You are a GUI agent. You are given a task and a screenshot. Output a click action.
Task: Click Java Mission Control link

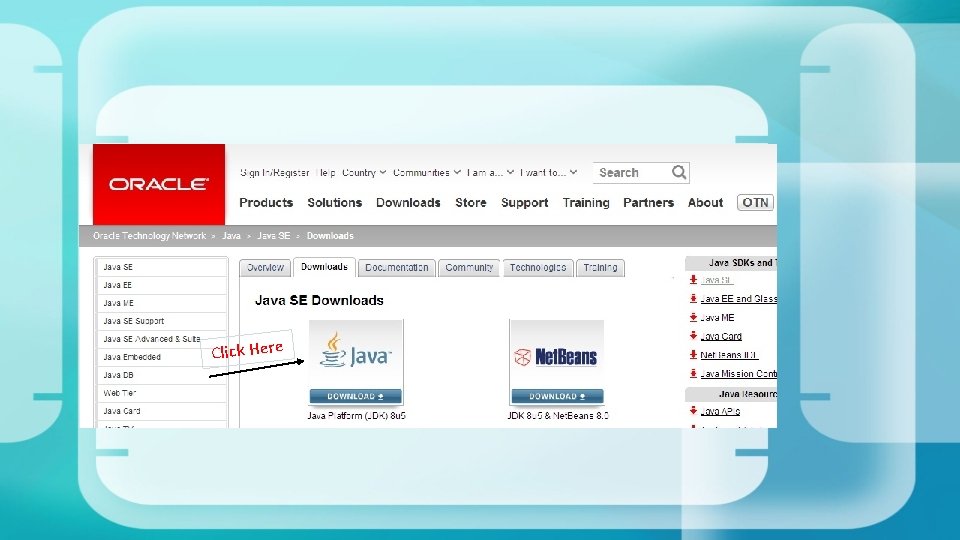tap(738, 373)
